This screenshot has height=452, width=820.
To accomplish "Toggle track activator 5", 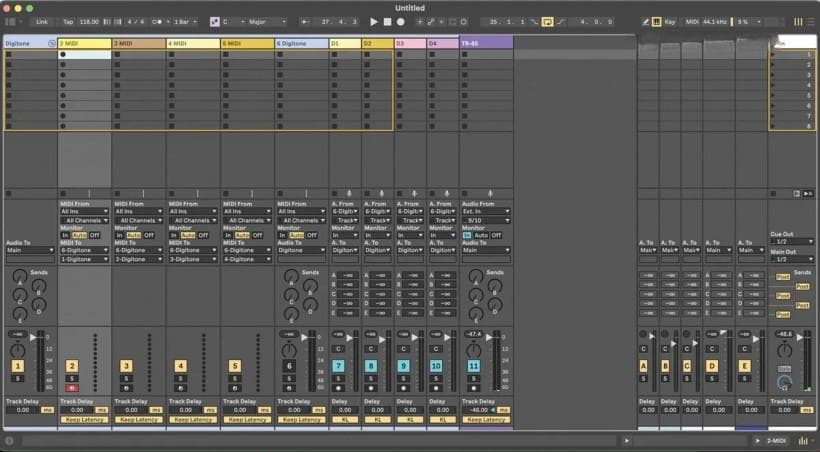I will click(x=235, y=366).
